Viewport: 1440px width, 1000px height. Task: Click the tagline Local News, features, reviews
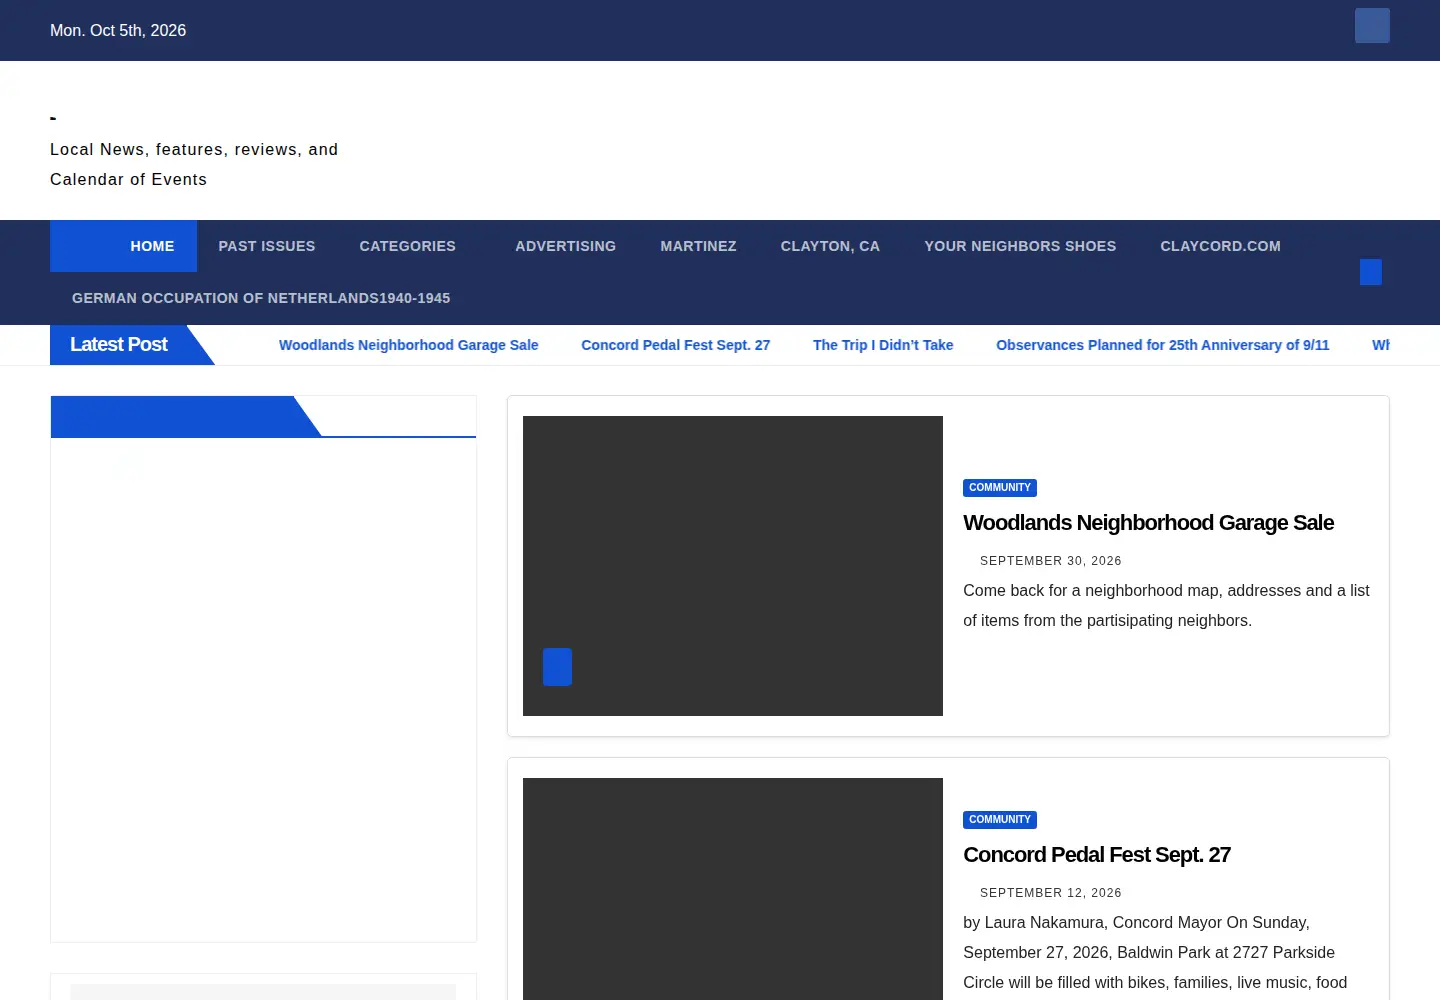coord(194,165)
